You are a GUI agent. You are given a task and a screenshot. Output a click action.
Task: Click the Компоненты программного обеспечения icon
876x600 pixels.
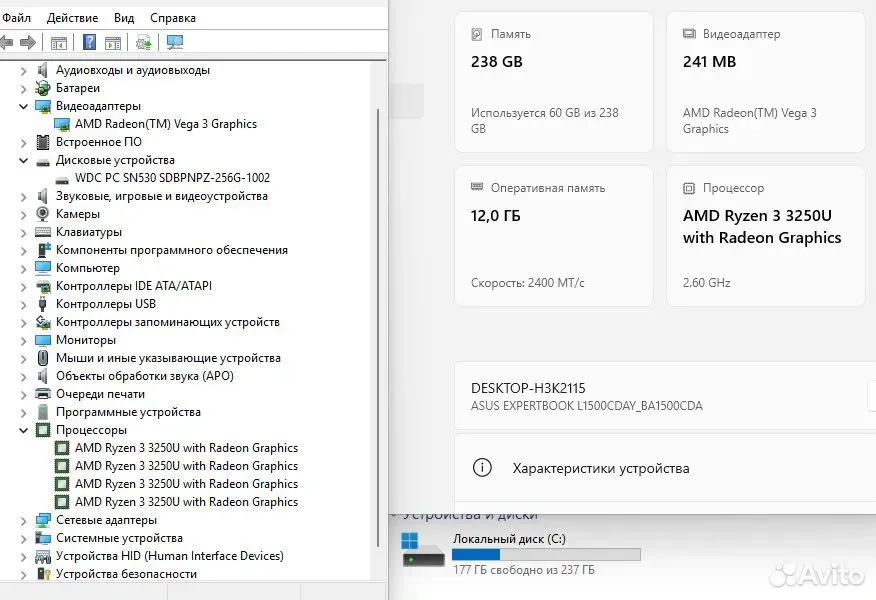tap(43, 250)
